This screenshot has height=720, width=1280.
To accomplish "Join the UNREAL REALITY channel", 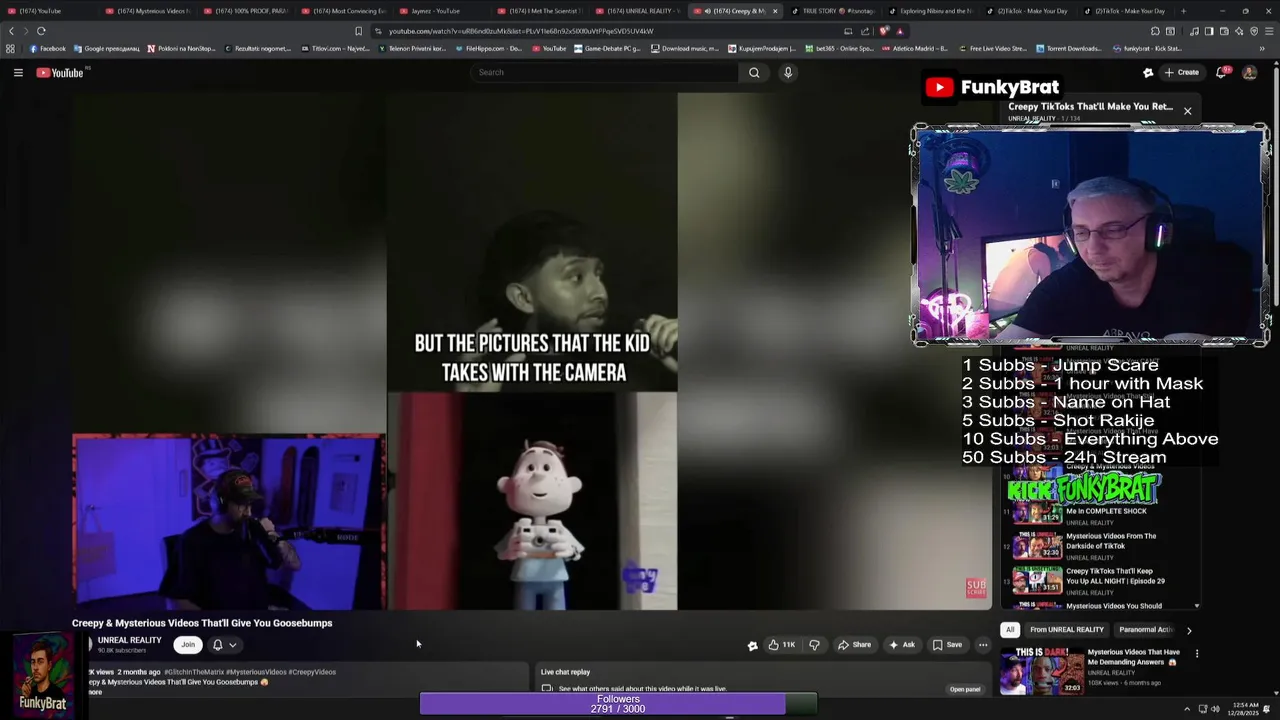I will pos(187,645).
